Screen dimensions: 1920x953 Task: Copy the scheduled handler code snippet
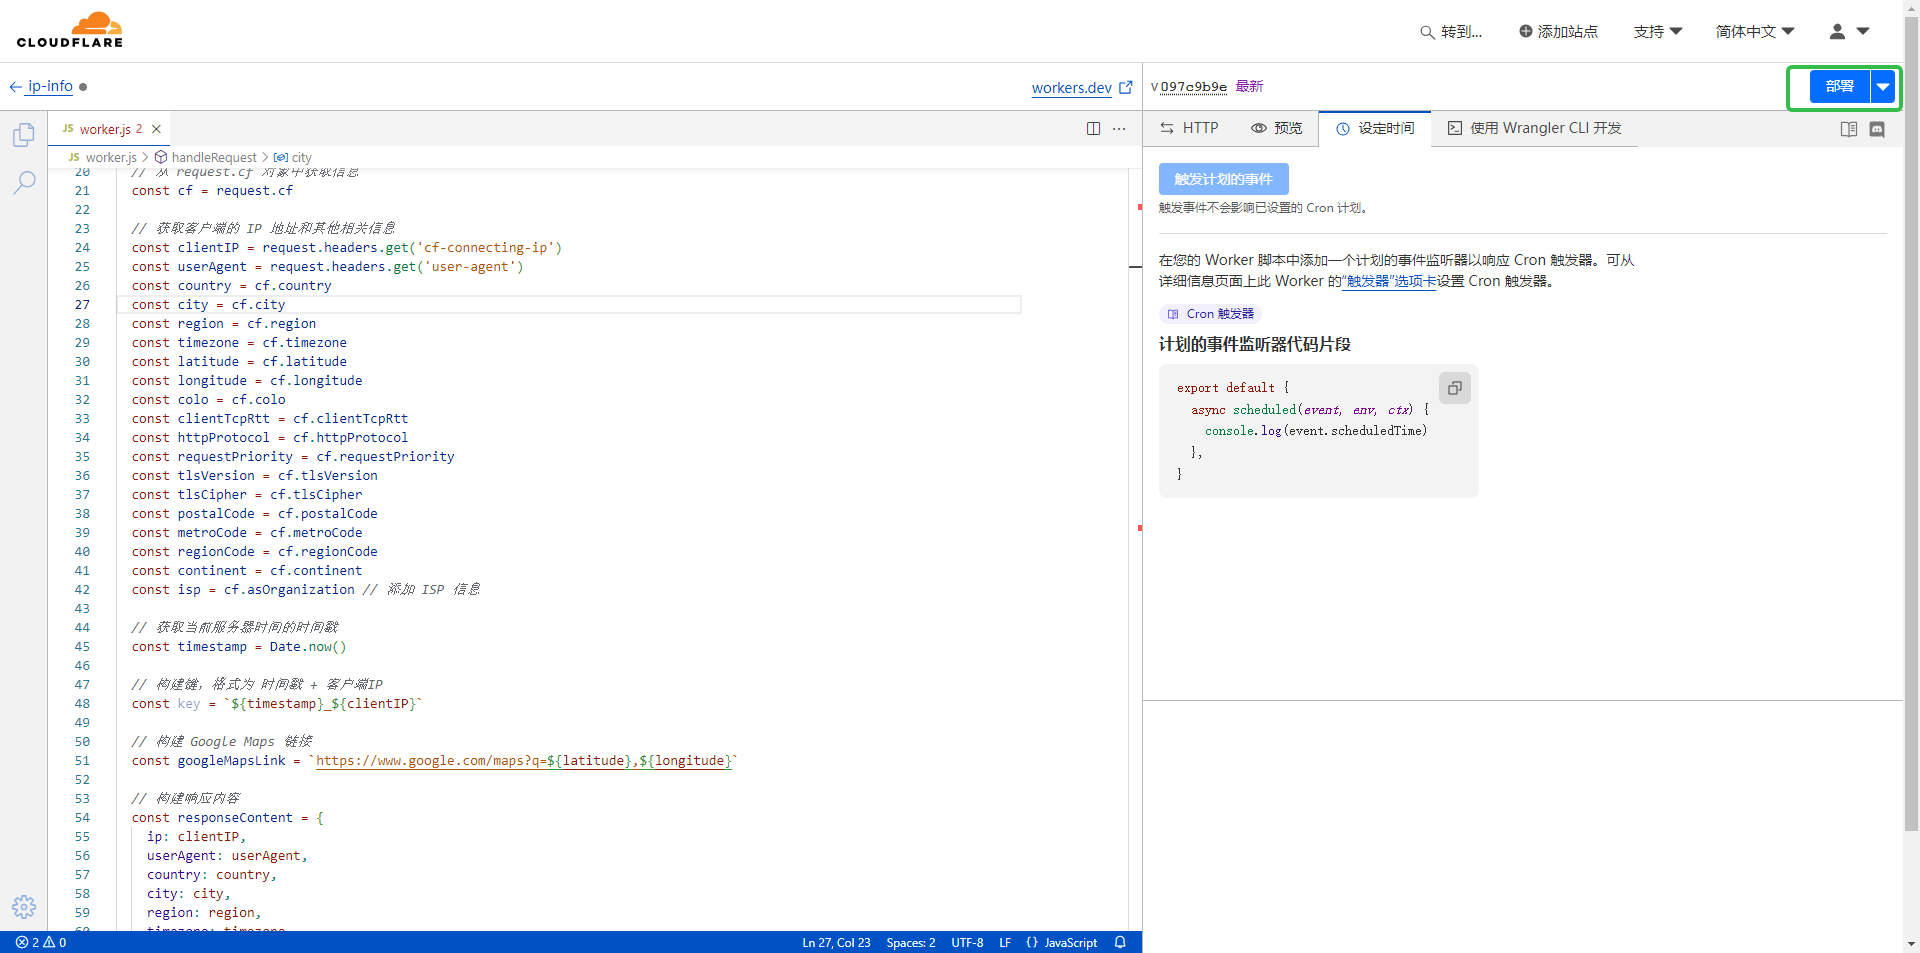[1455, 388]
